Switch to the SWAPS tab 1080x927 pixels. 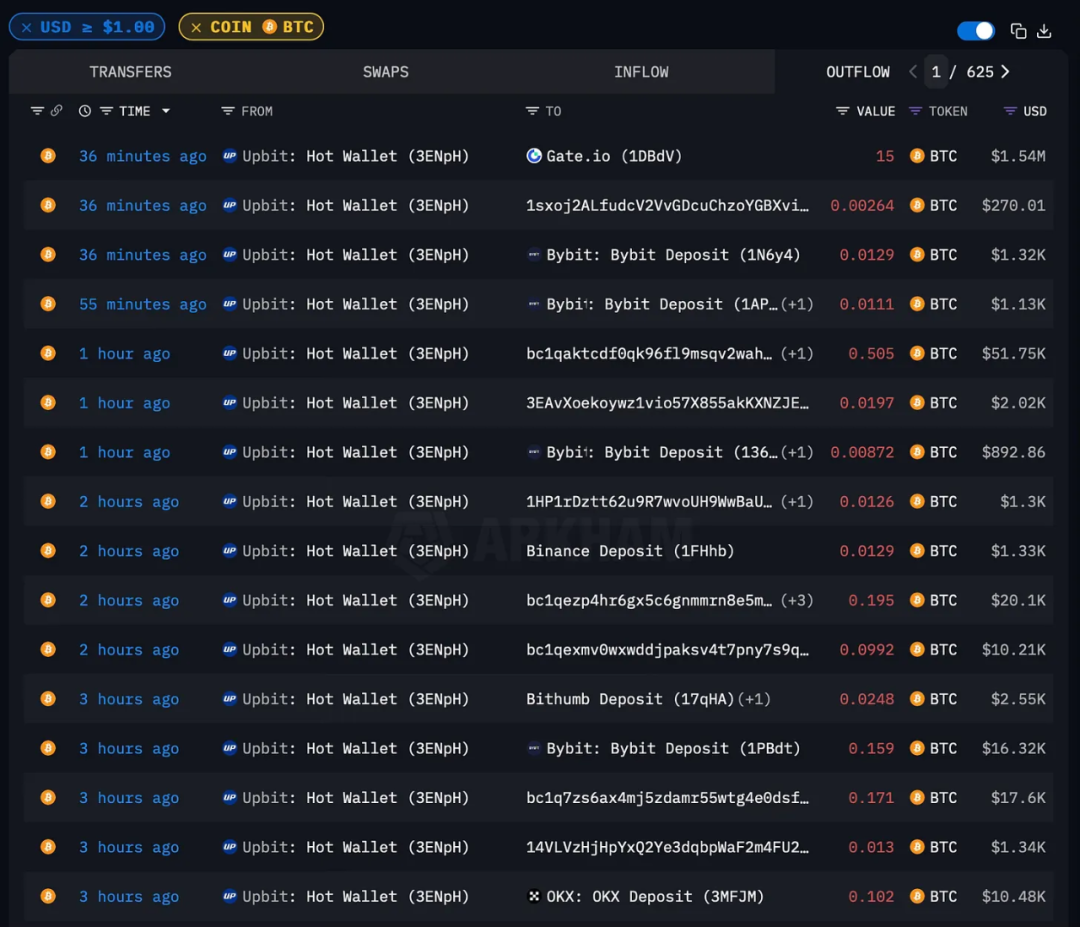[x=385, y=71]
